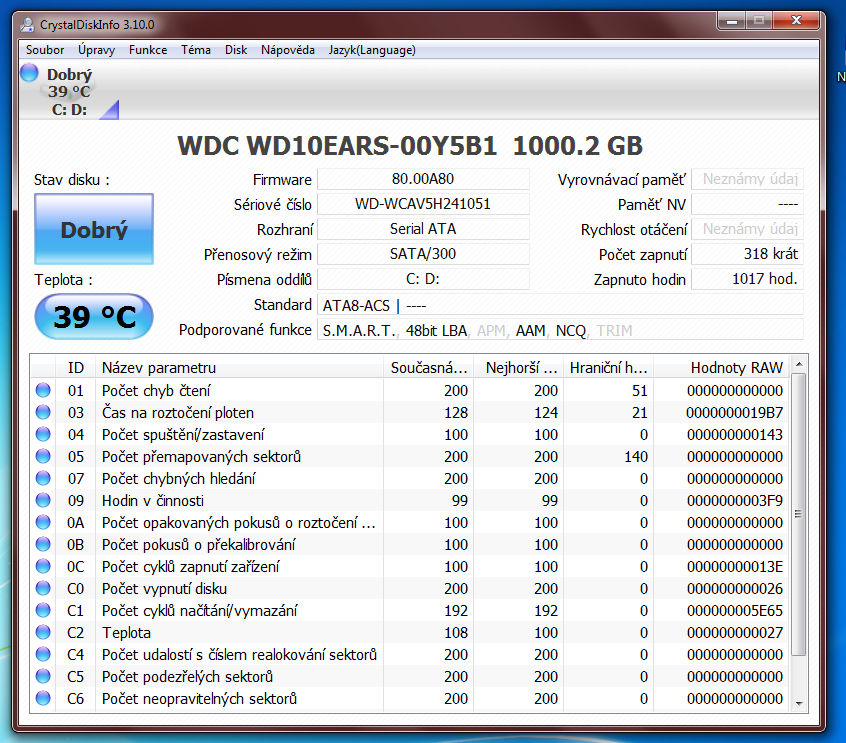Click the disk status orb next to Dobrý

click(30, 73)
